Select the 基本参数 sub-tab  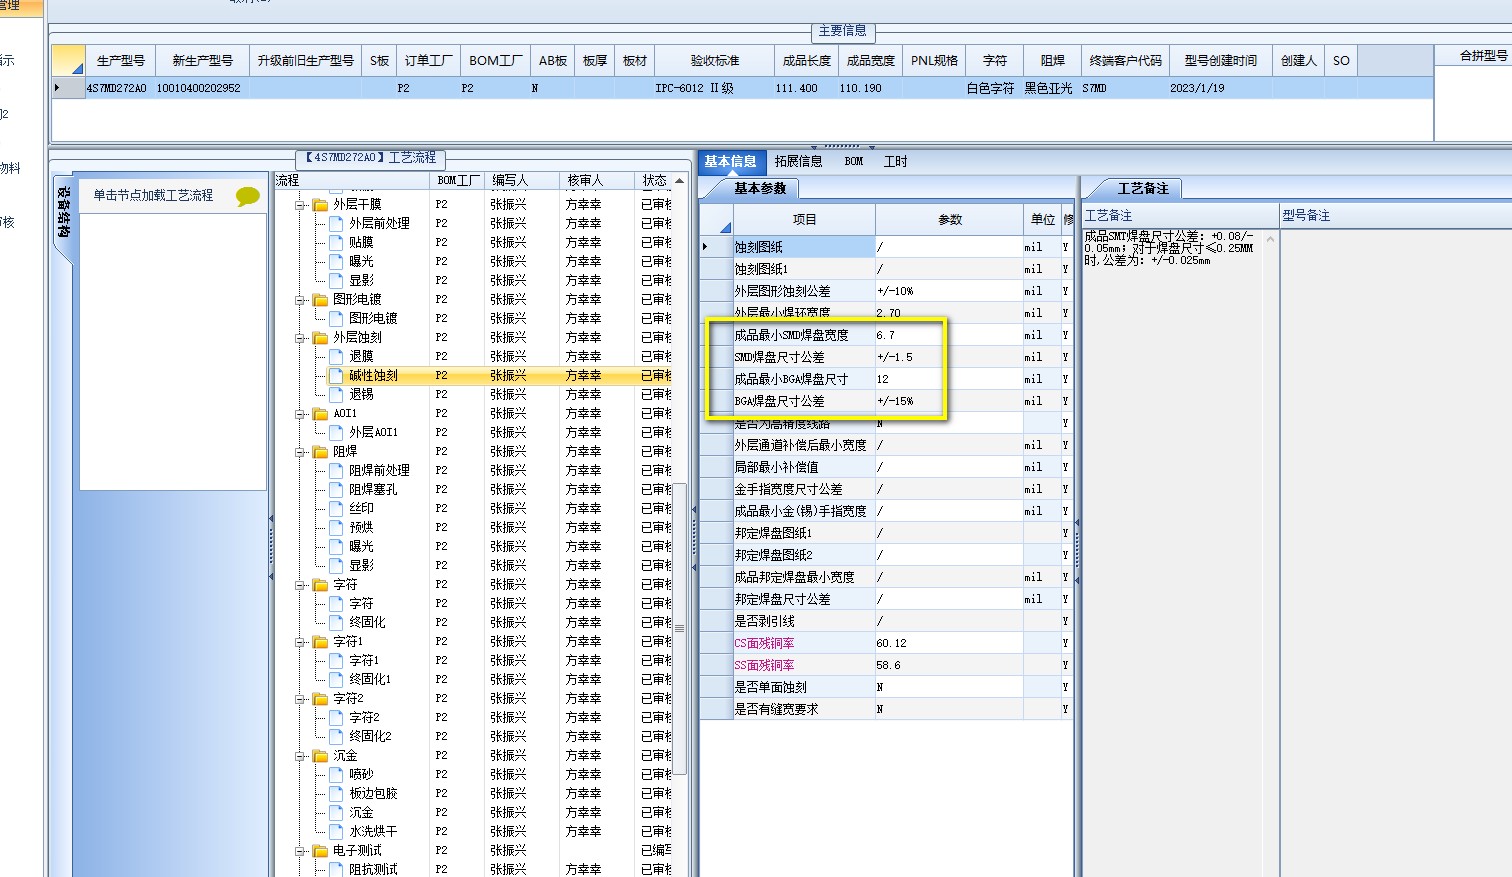click(760, 188)
